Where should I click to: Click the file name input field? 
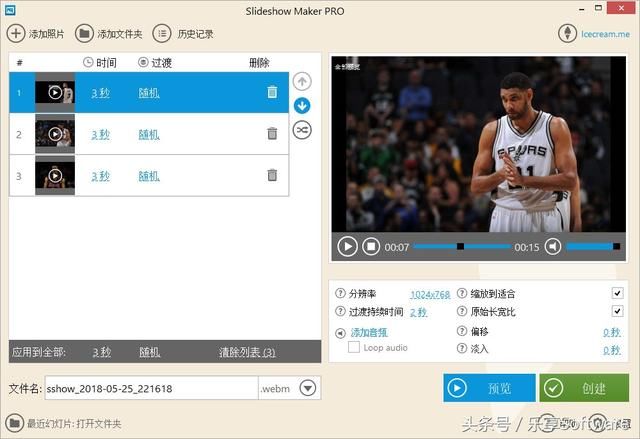tap(150, 388)
